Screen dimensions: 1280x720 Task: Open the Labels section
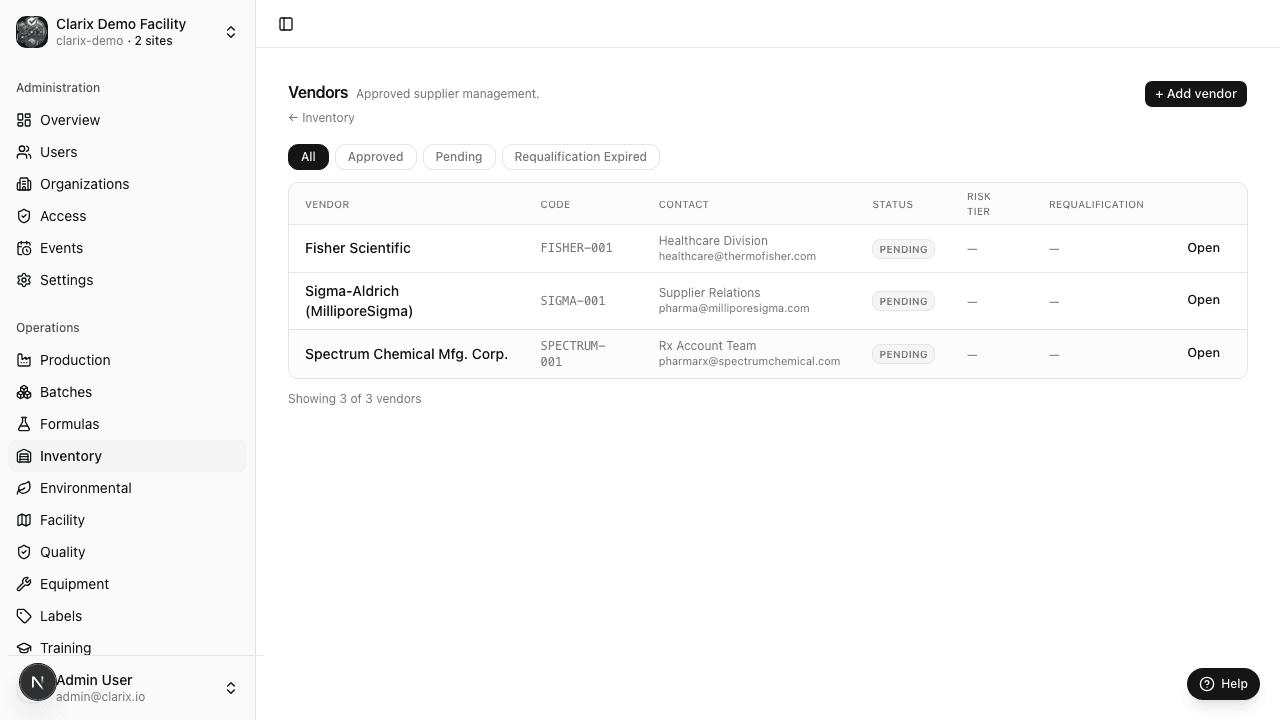coord(127,616)
